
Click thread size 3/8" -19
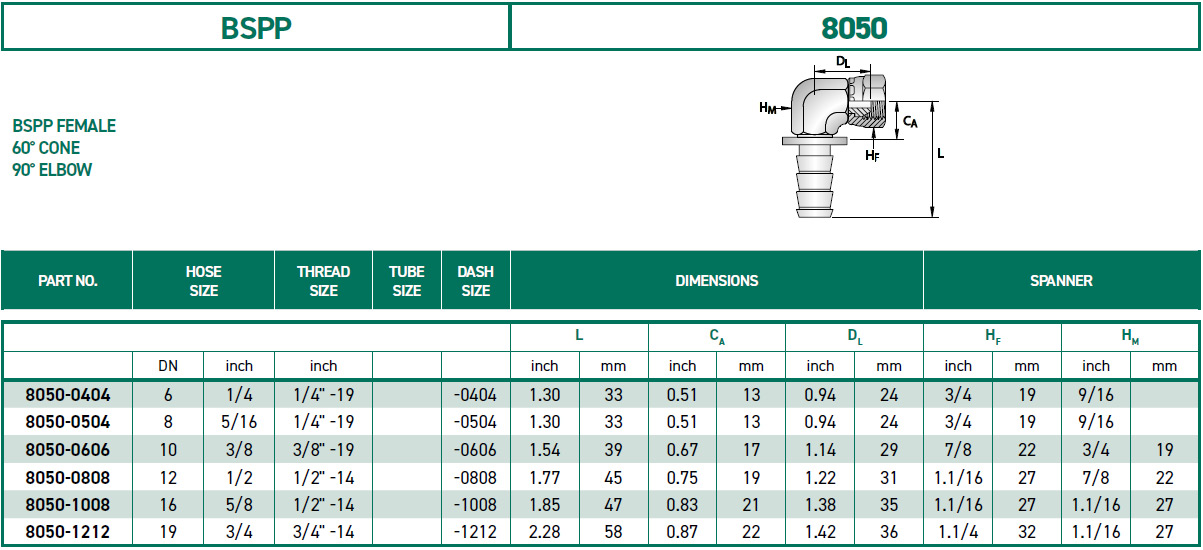[x=323, y=450]
